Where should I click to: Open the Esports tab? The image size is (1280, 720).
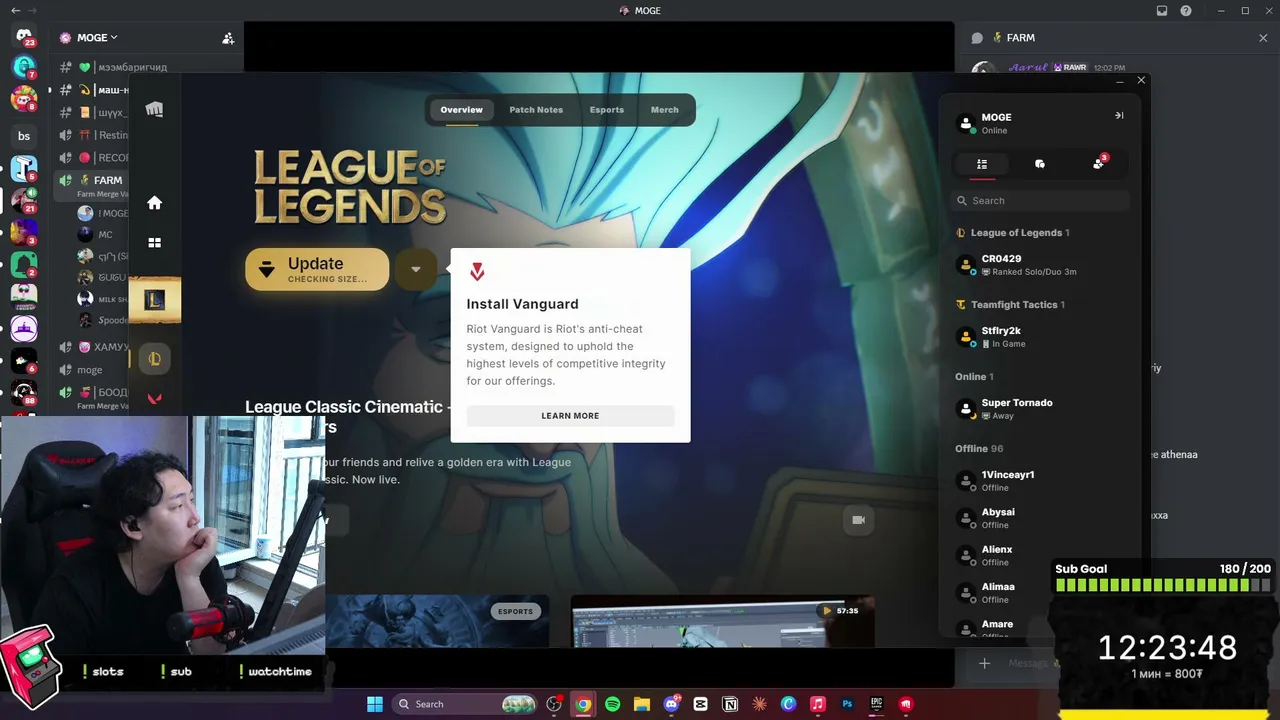pyautogui.click(x=606, y=110)
